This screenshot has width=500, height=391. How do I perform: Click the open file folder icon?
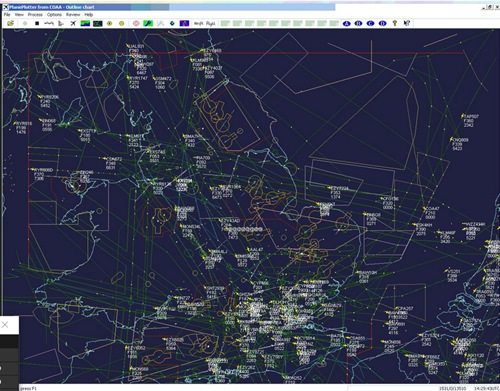click(10, 23)
